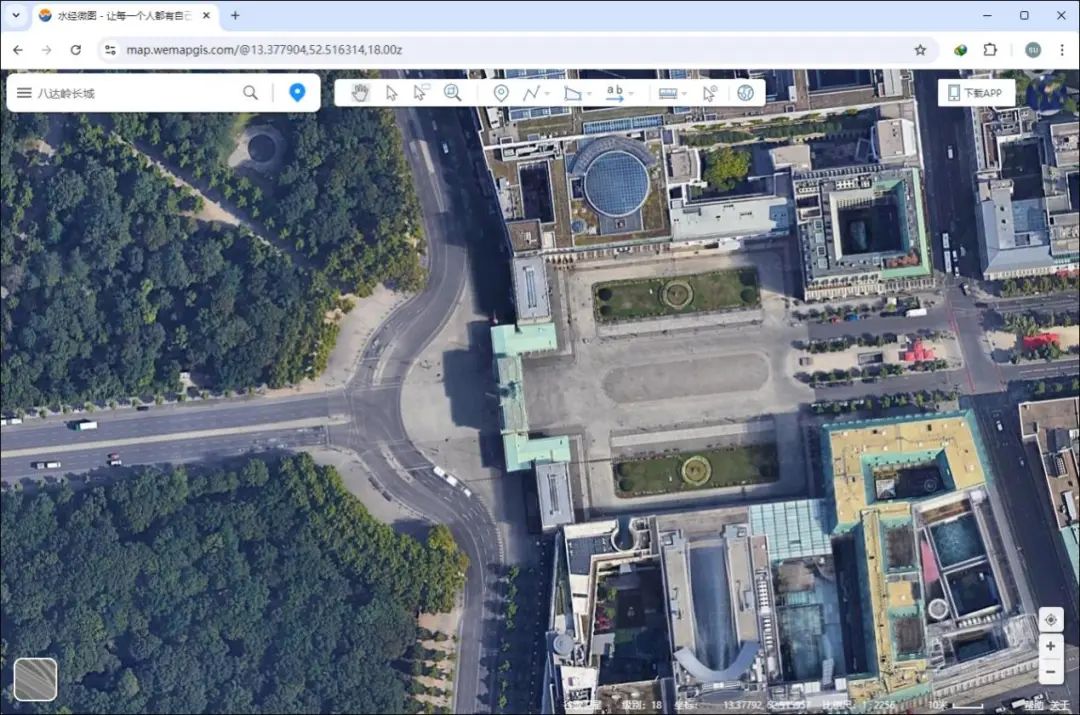Select the place marker tool
The width and height of the screenshot is (1080, 715).
pyautogui.click(x=501, y=93)
